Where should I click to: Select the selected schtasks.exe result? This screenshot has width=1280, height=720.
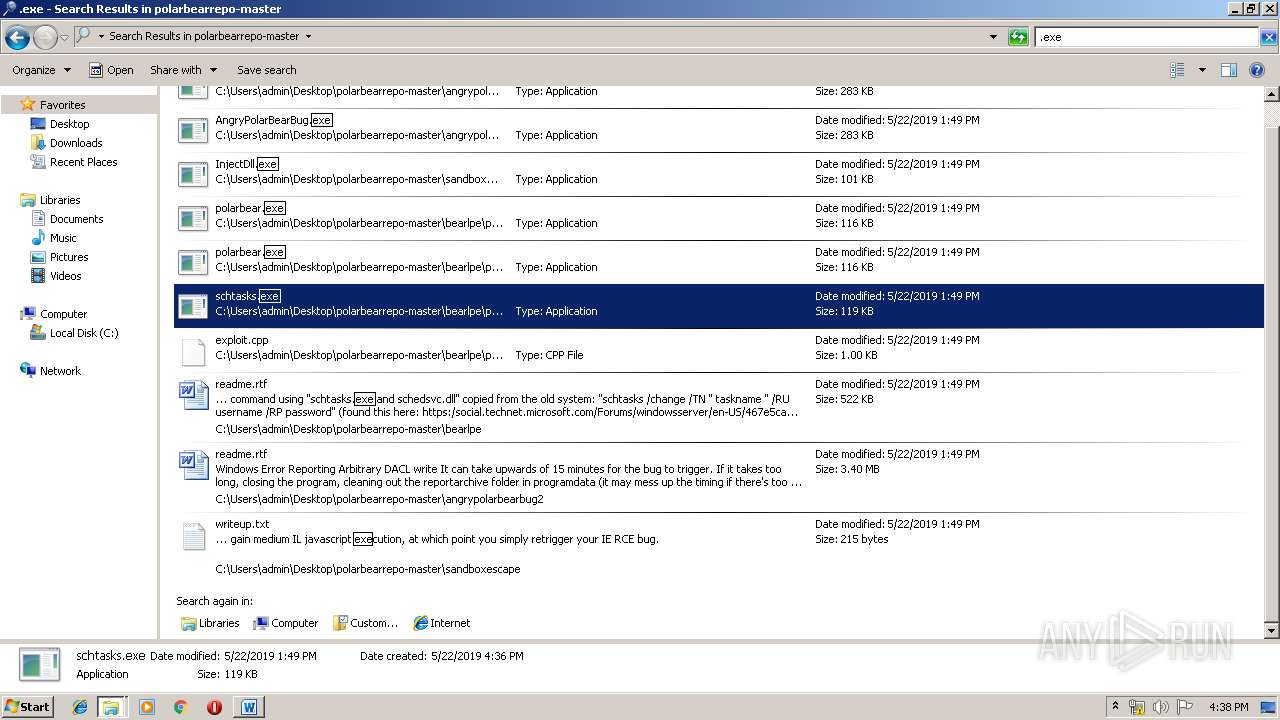[718, 306]
